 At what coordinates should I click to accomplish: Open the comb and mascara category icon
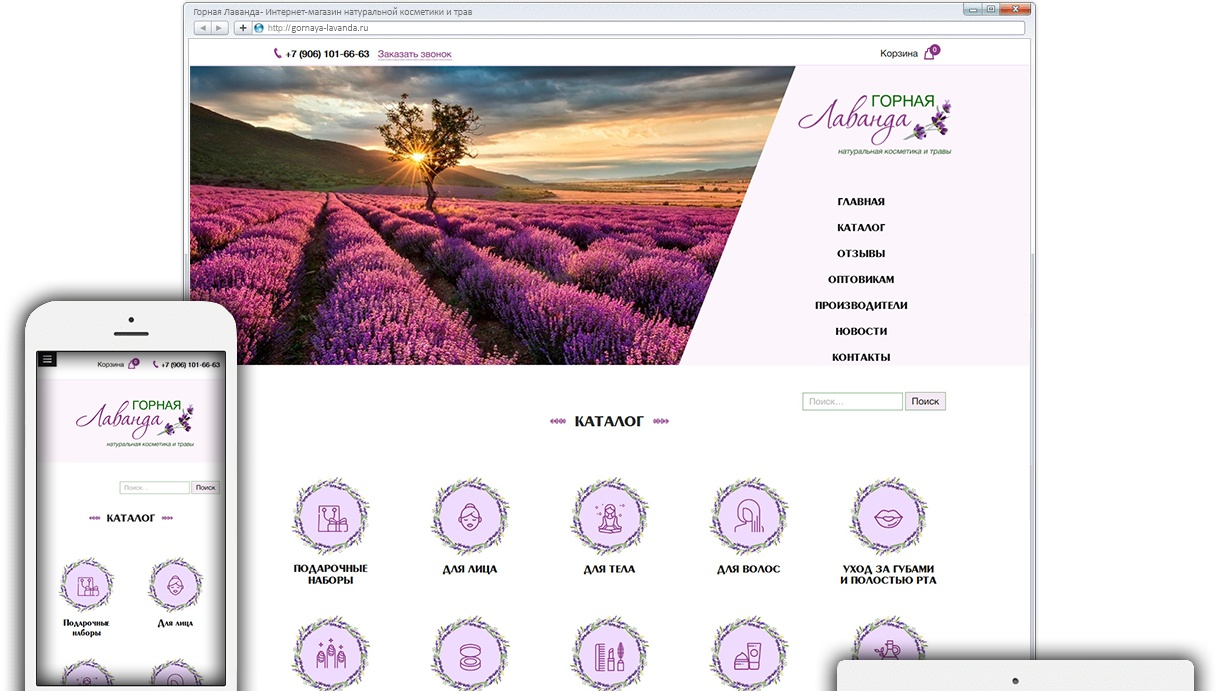[x=609, y=653]
